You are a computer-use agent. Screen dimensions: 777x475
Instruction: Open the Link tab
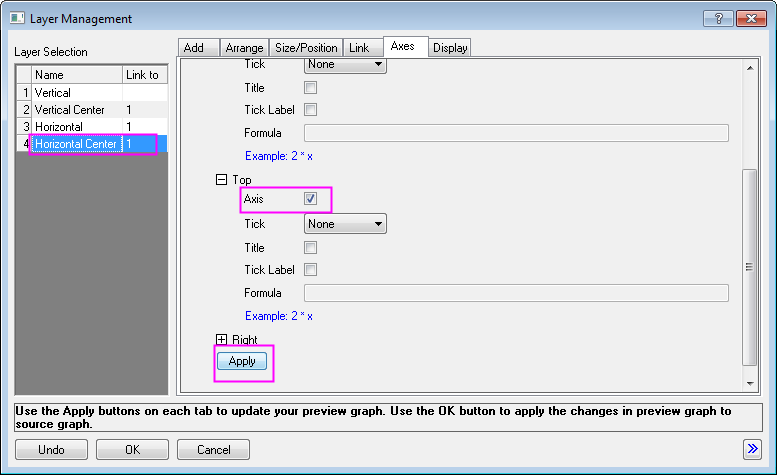click(x=359, y=48)
